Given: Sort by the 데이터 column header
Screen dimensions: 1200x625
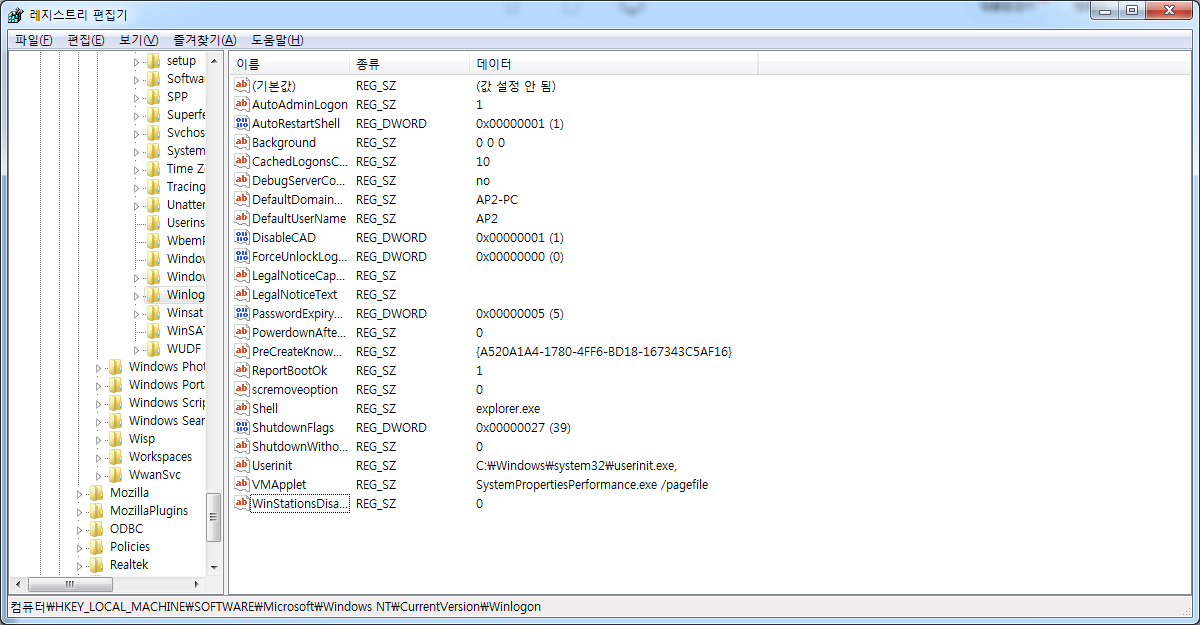Looking at the screenshot, I should 614,64.
